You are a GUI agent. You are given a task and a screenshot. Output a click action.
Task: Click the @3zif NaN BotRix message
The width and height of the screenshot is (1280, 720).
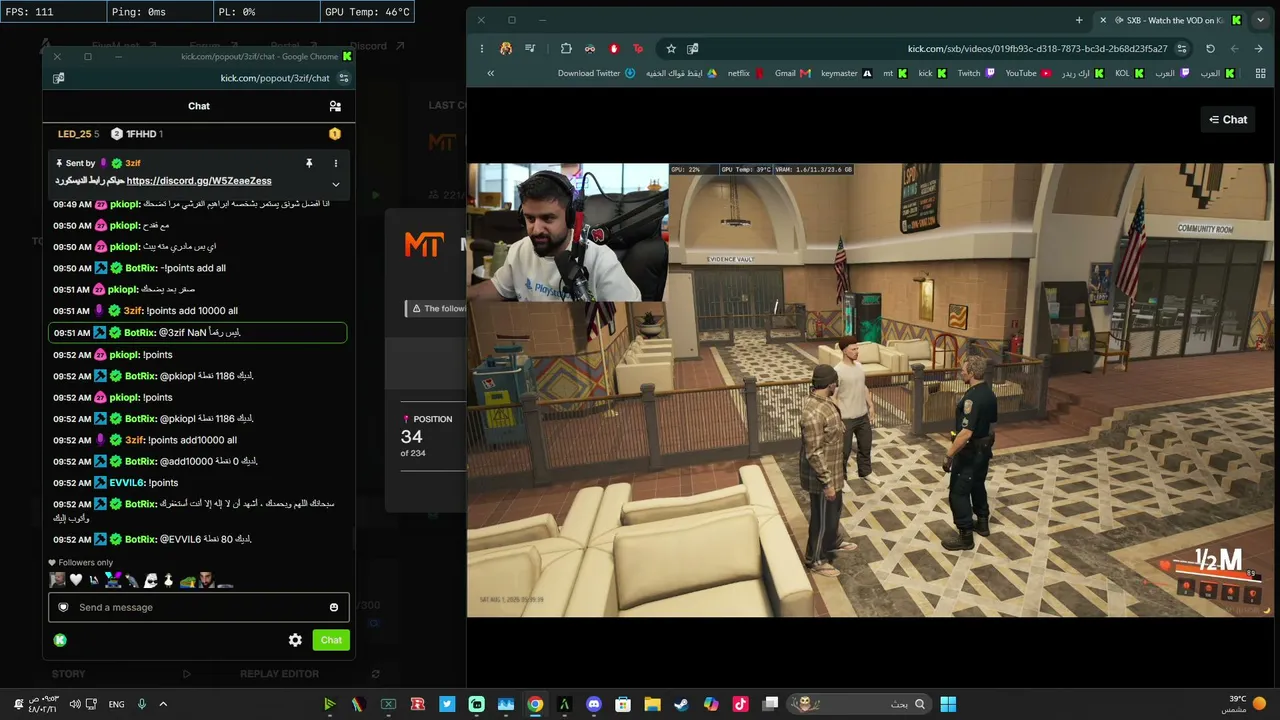pyautogui.click(x=198, y=333)
